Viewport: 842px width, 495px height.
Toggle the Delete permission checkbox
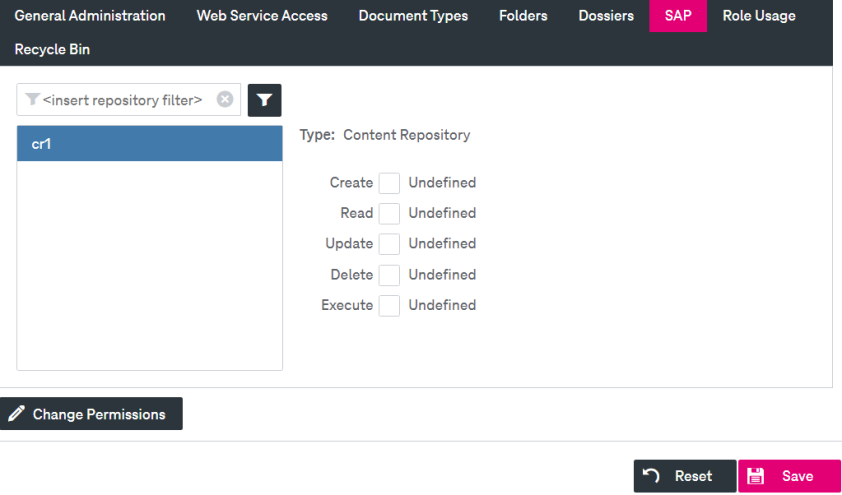pos(389,275)
